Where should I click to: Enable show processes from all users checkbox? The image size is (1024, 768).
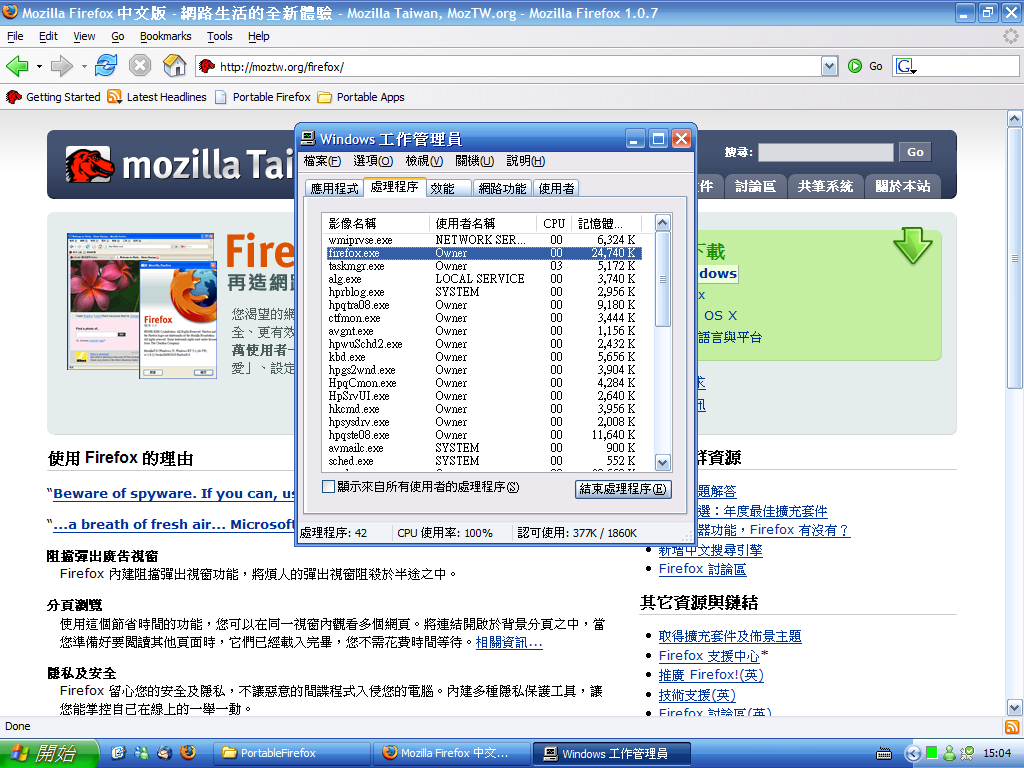coord(328,487)
